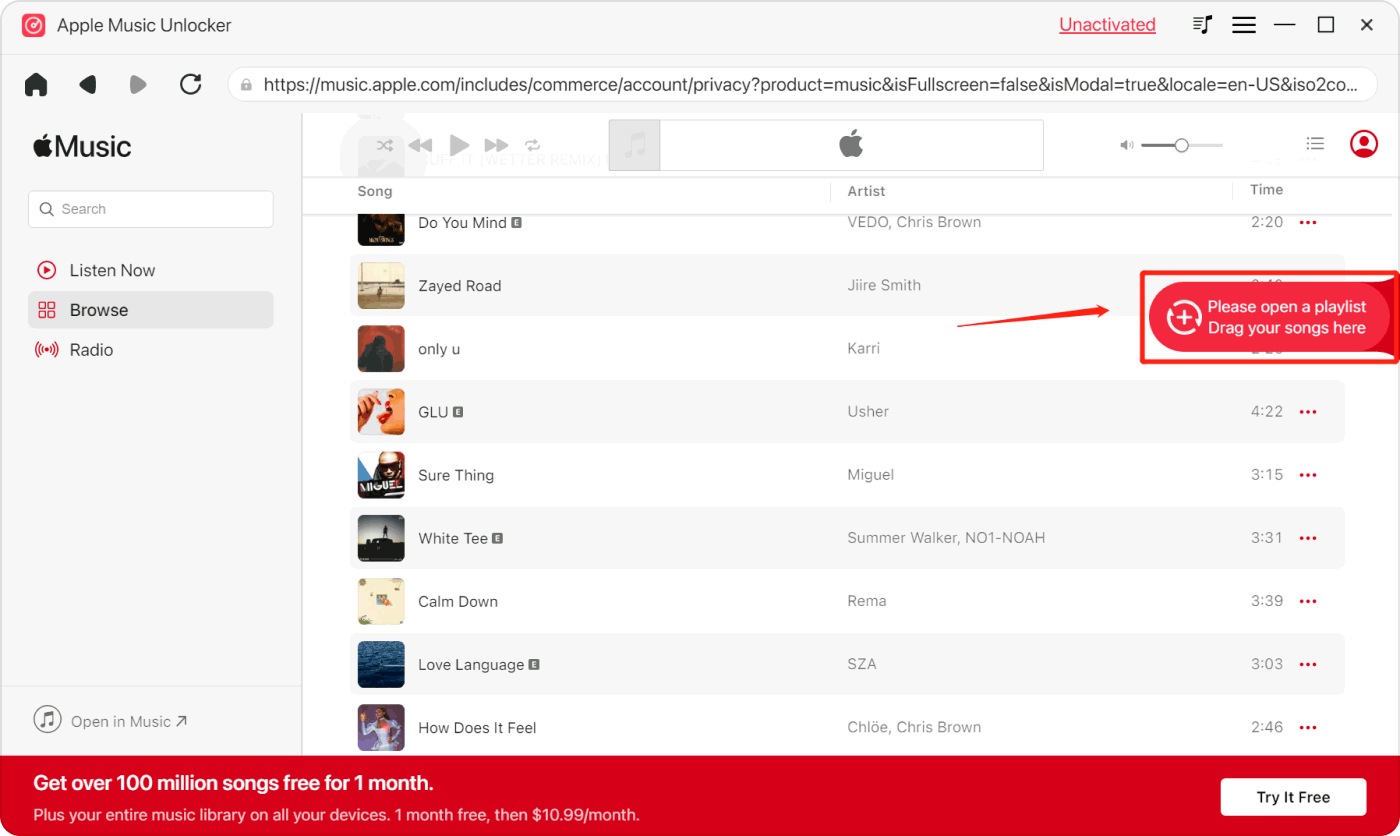Screen dimensions: 1400x836
Task: Click the GLU album artwork
Action: (381, 412)
